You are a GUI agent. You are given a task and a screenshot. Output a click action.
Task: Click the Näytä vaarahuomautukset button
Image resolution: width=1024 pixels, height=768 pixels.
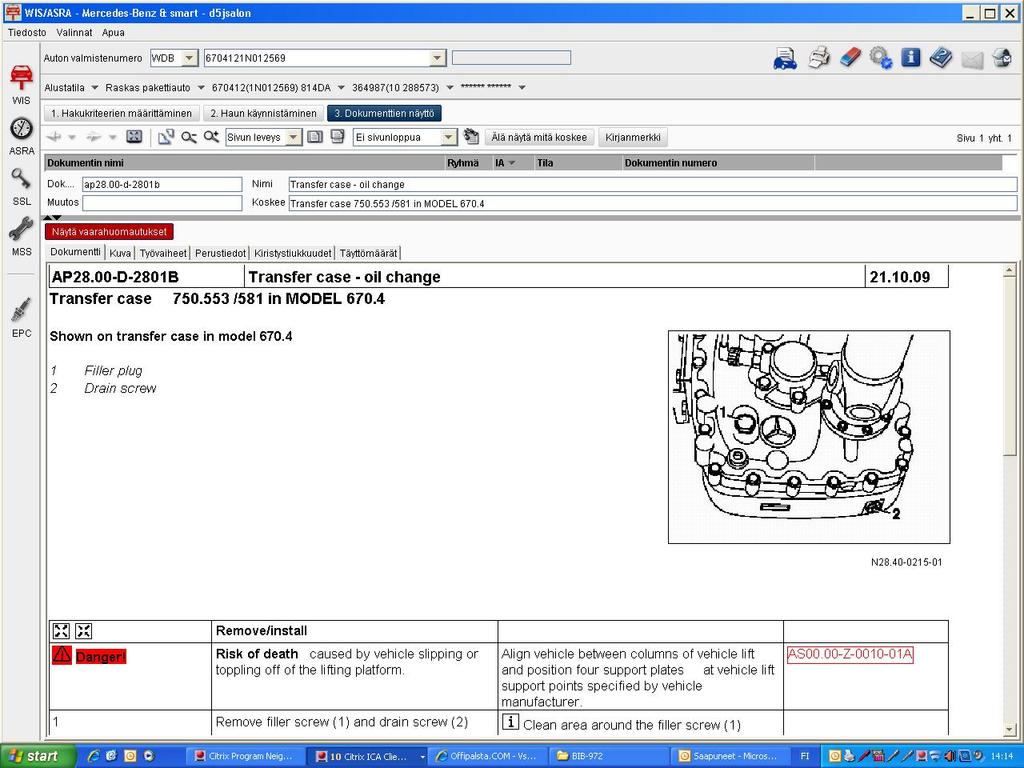tap(109, 232)
